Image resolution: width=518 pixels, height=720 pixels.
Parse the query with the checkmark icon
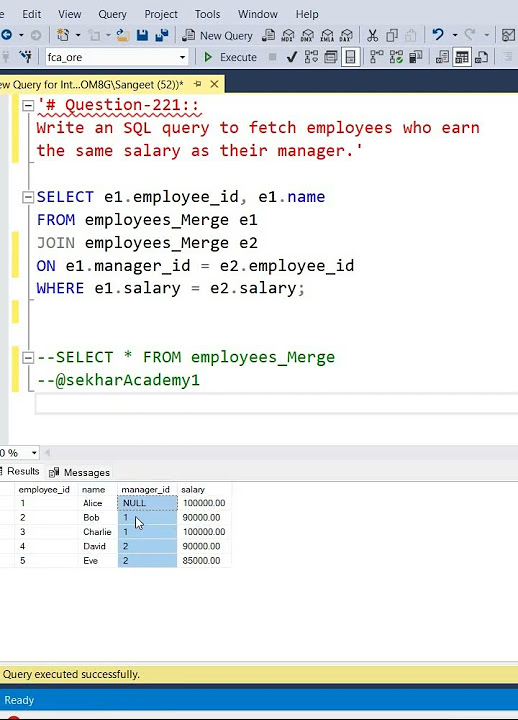click(292, 57)
